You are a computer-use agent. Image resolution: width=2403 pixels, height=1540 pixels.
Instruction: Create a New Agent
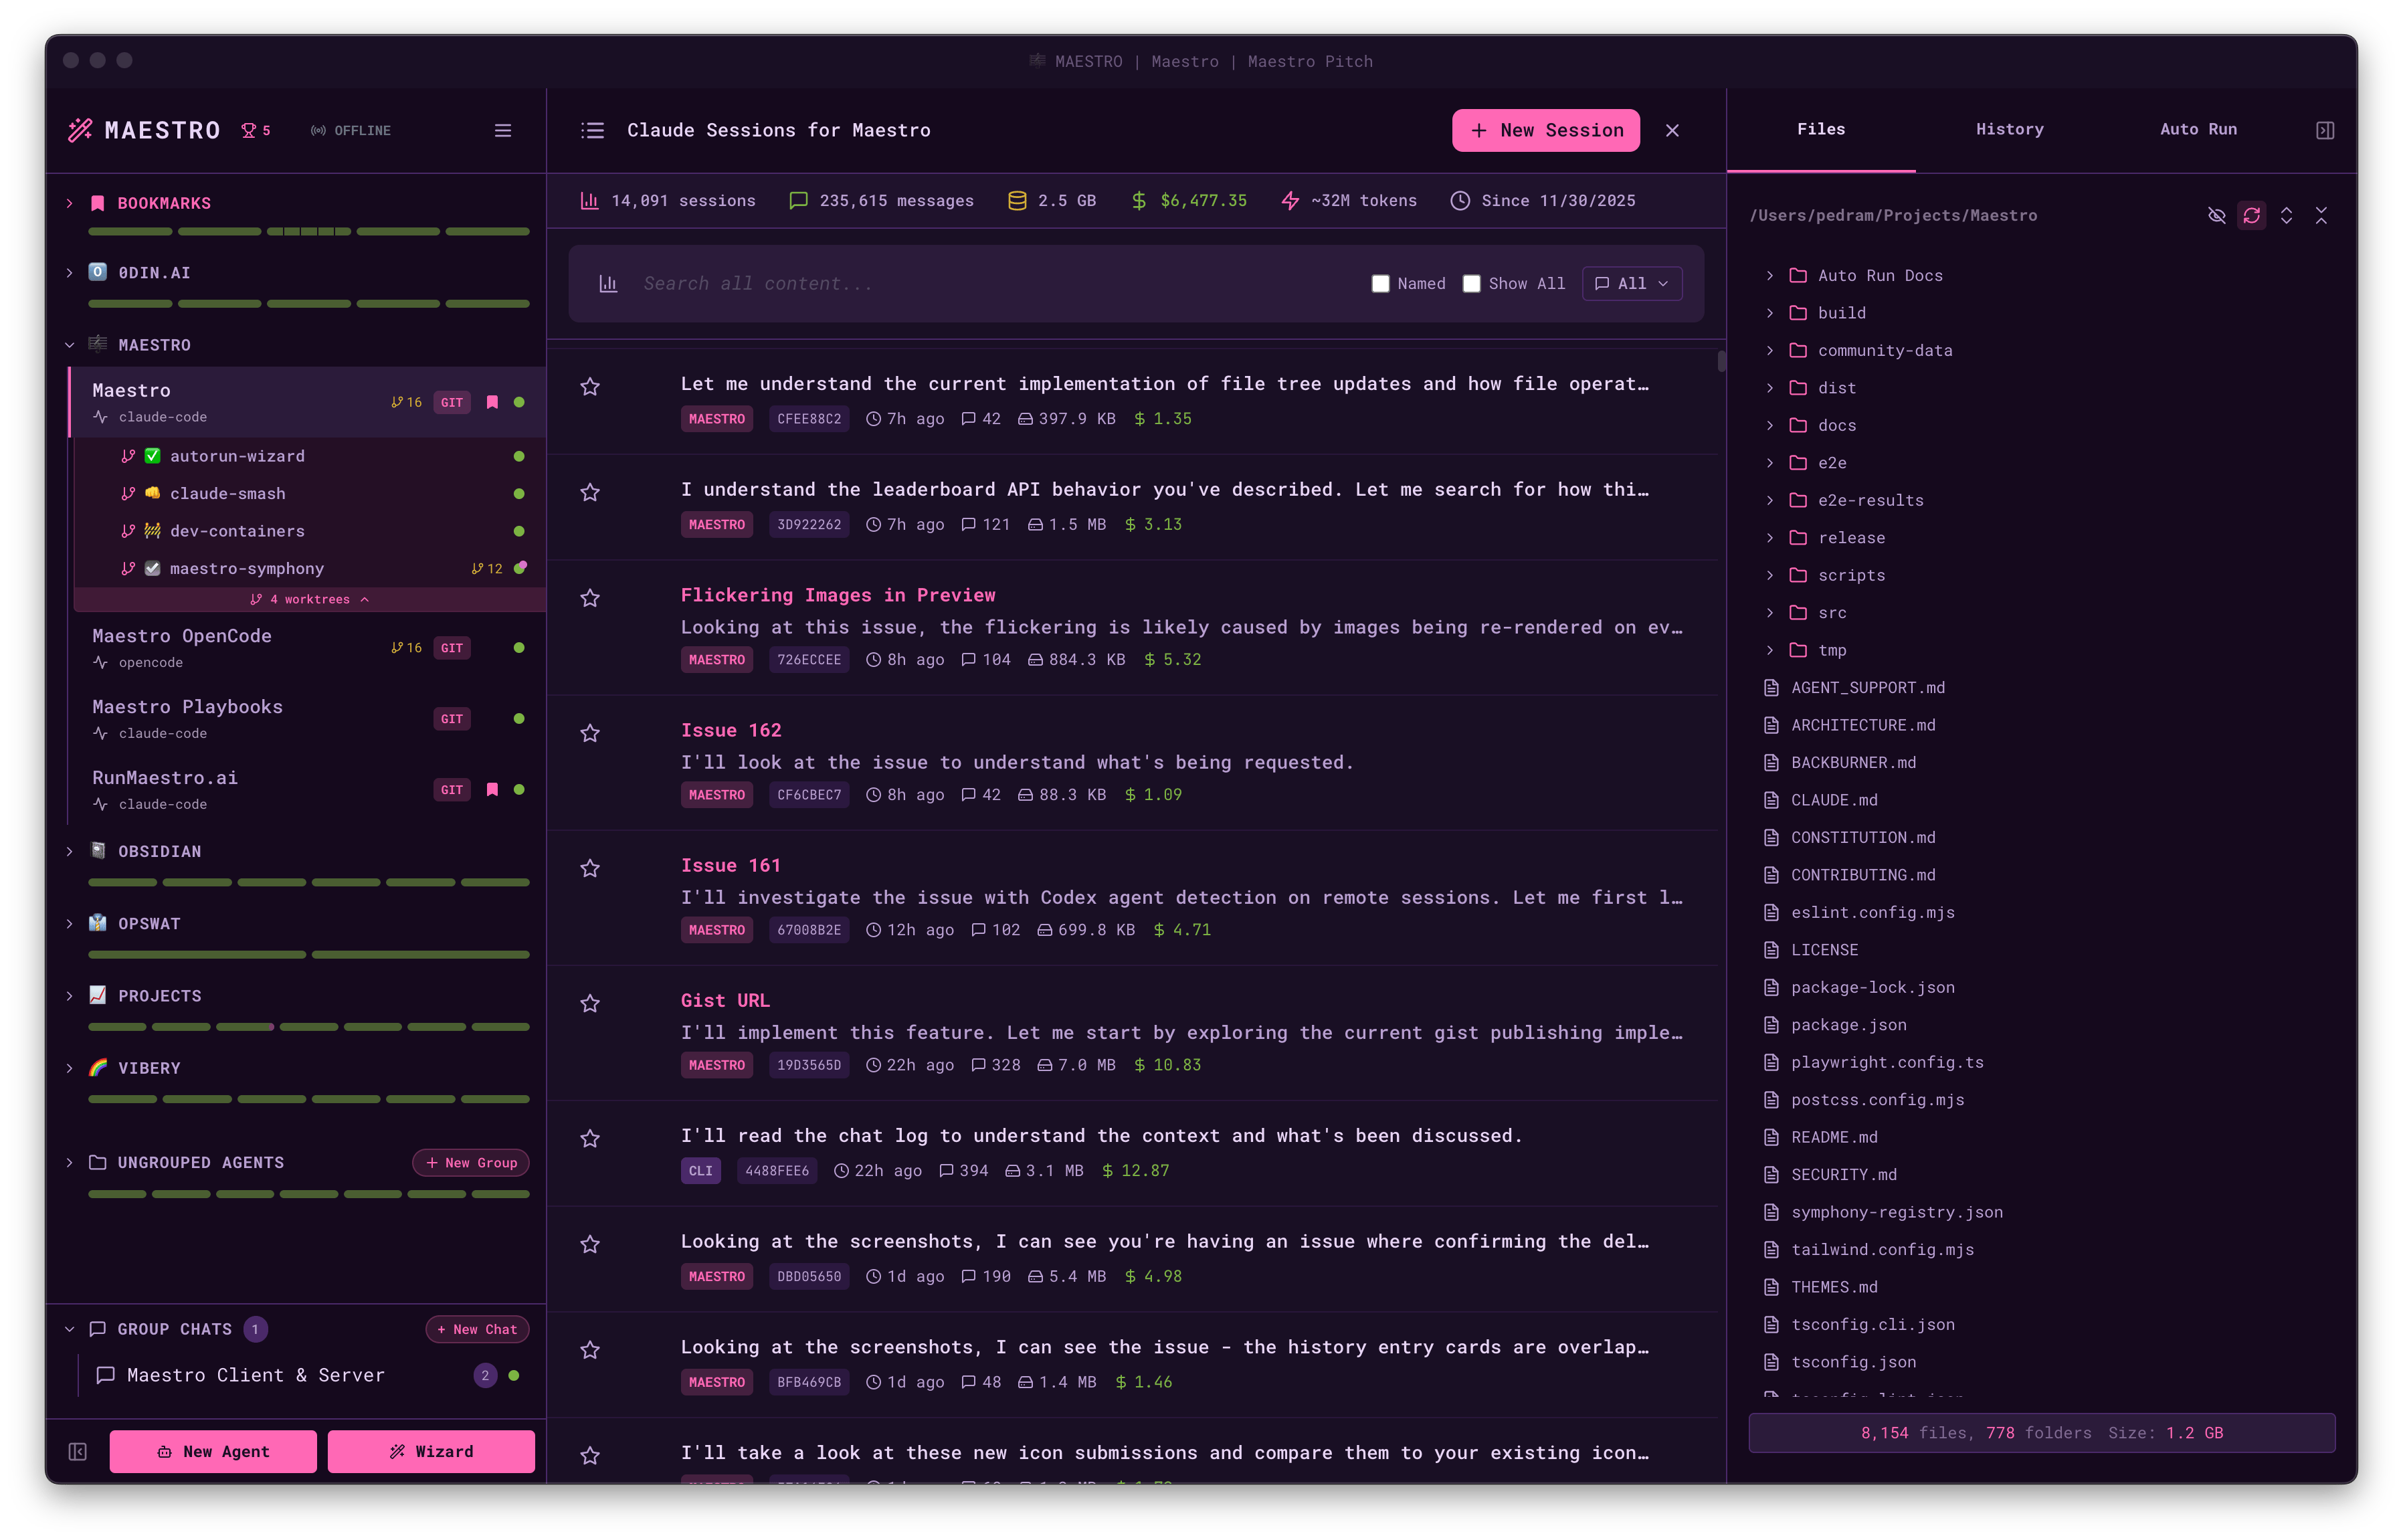[x=213, y=1451]
